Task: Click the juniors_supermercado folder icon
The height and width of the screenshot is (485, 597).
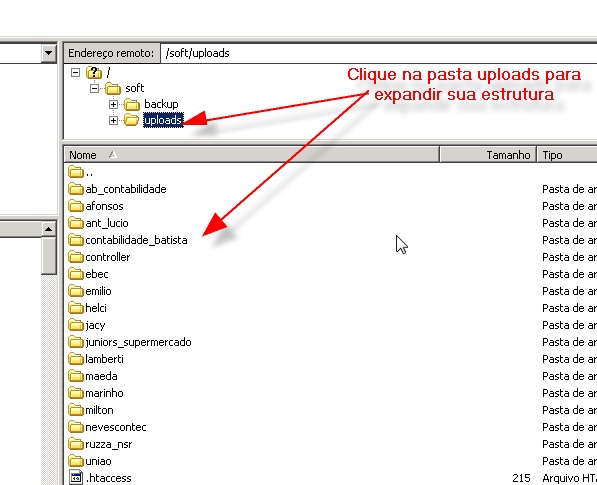Action: (x=76, y=342)
